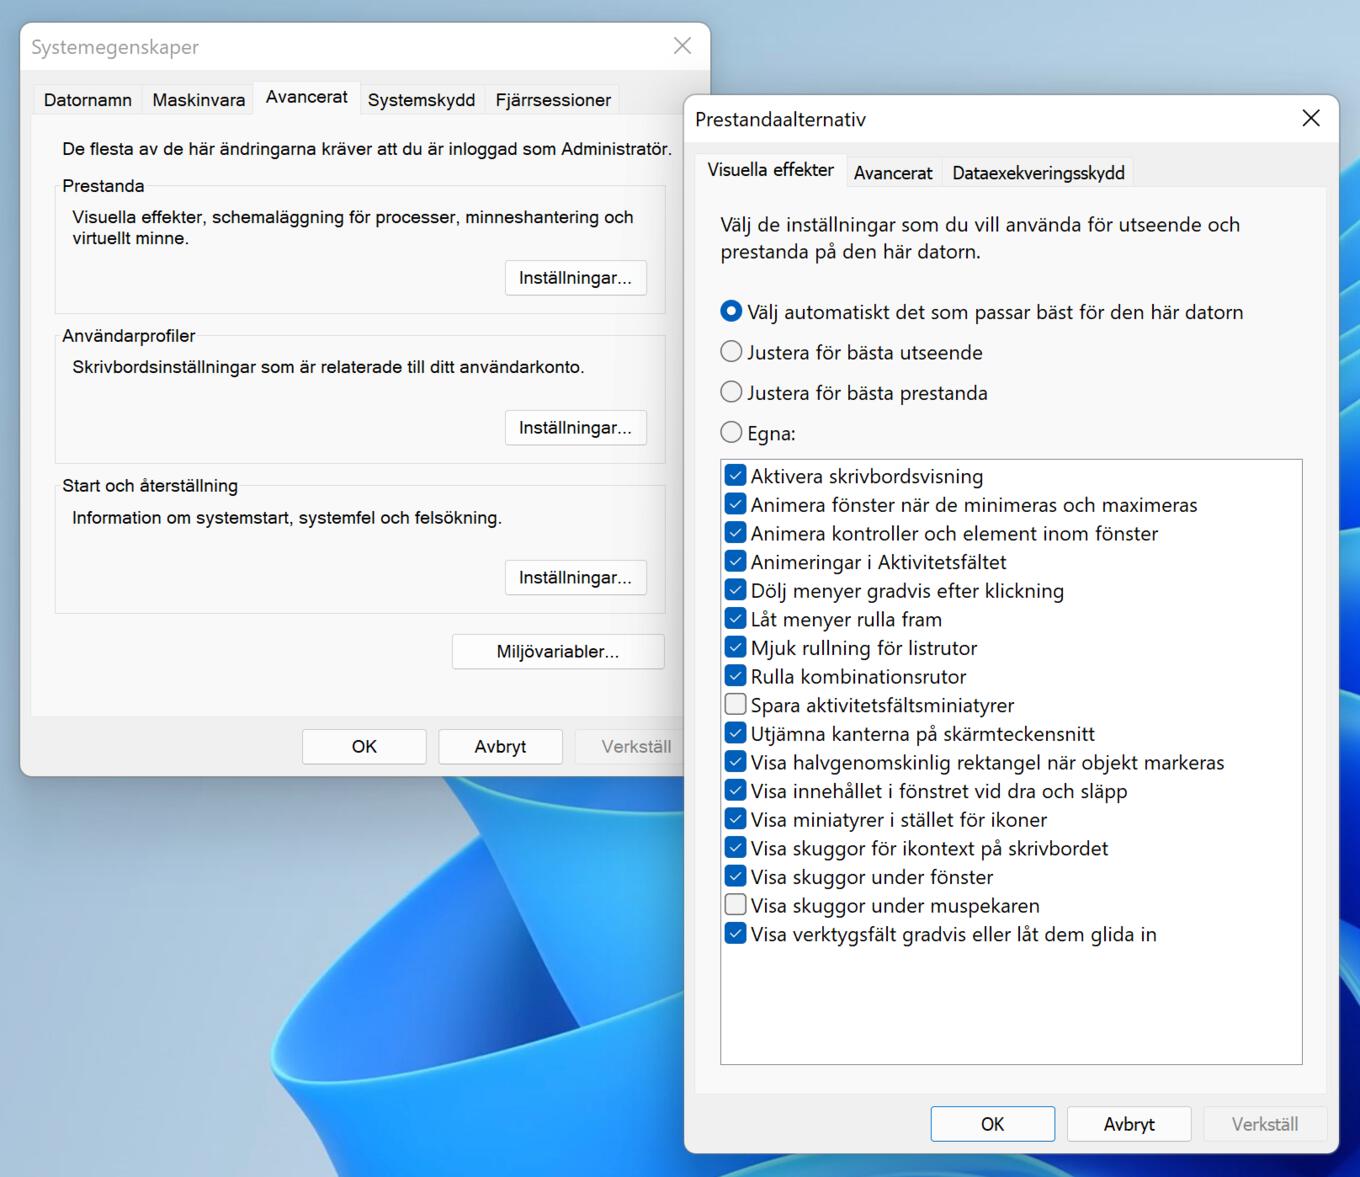Disable 'Låt menyer rulla fram'
Screen dimensions: 1360x1177
(x=735, y=619)
